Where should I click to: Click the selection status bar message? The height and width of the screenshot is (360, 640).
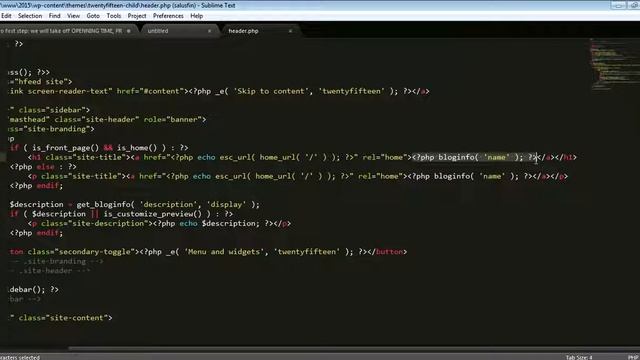20,357
